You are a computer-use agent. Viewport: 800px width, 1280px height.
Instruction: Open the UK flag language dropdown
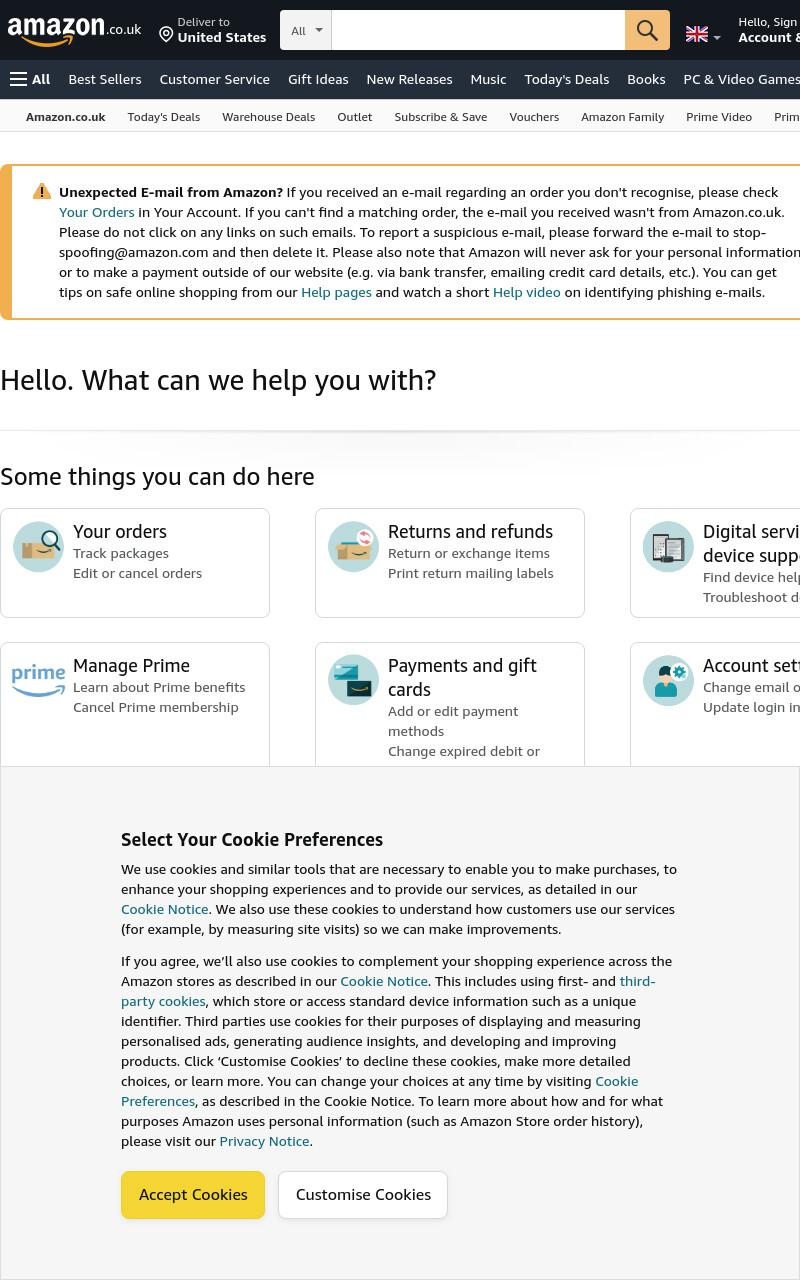[x=703, y=35]
